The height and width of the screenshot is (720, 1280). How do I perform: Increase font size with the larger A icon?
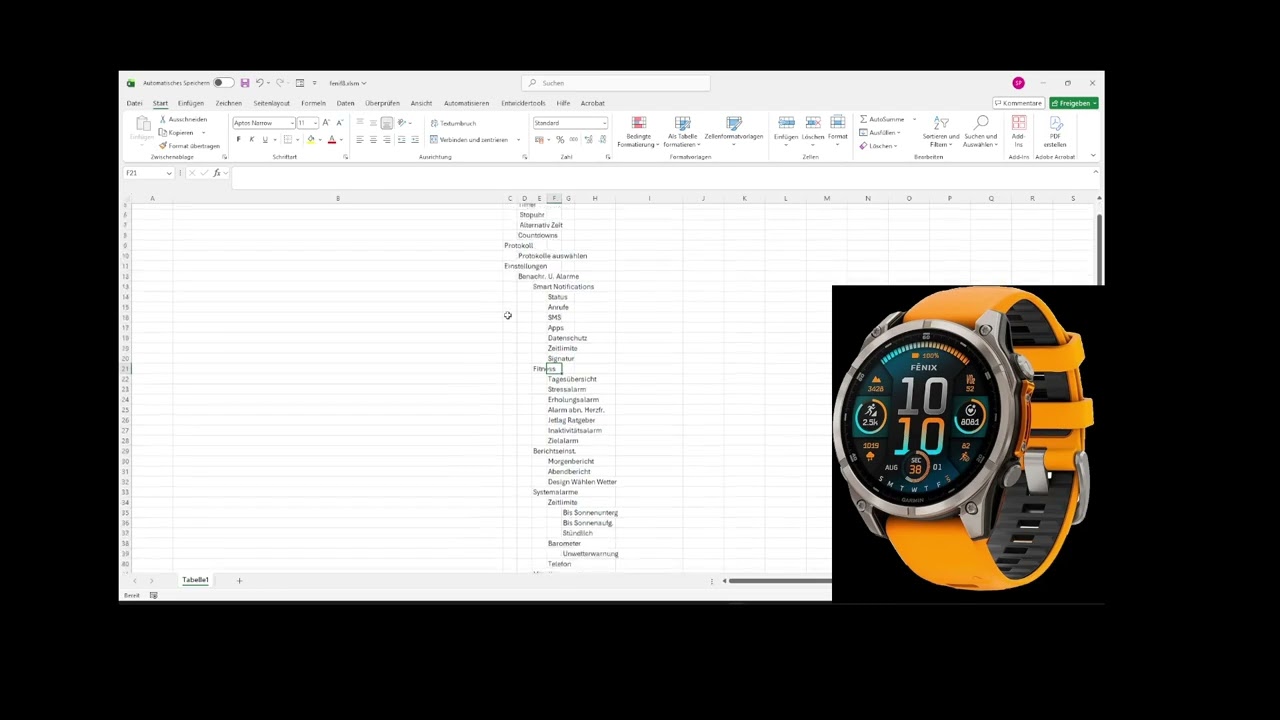pyautogui.click(x=325, y=123)
